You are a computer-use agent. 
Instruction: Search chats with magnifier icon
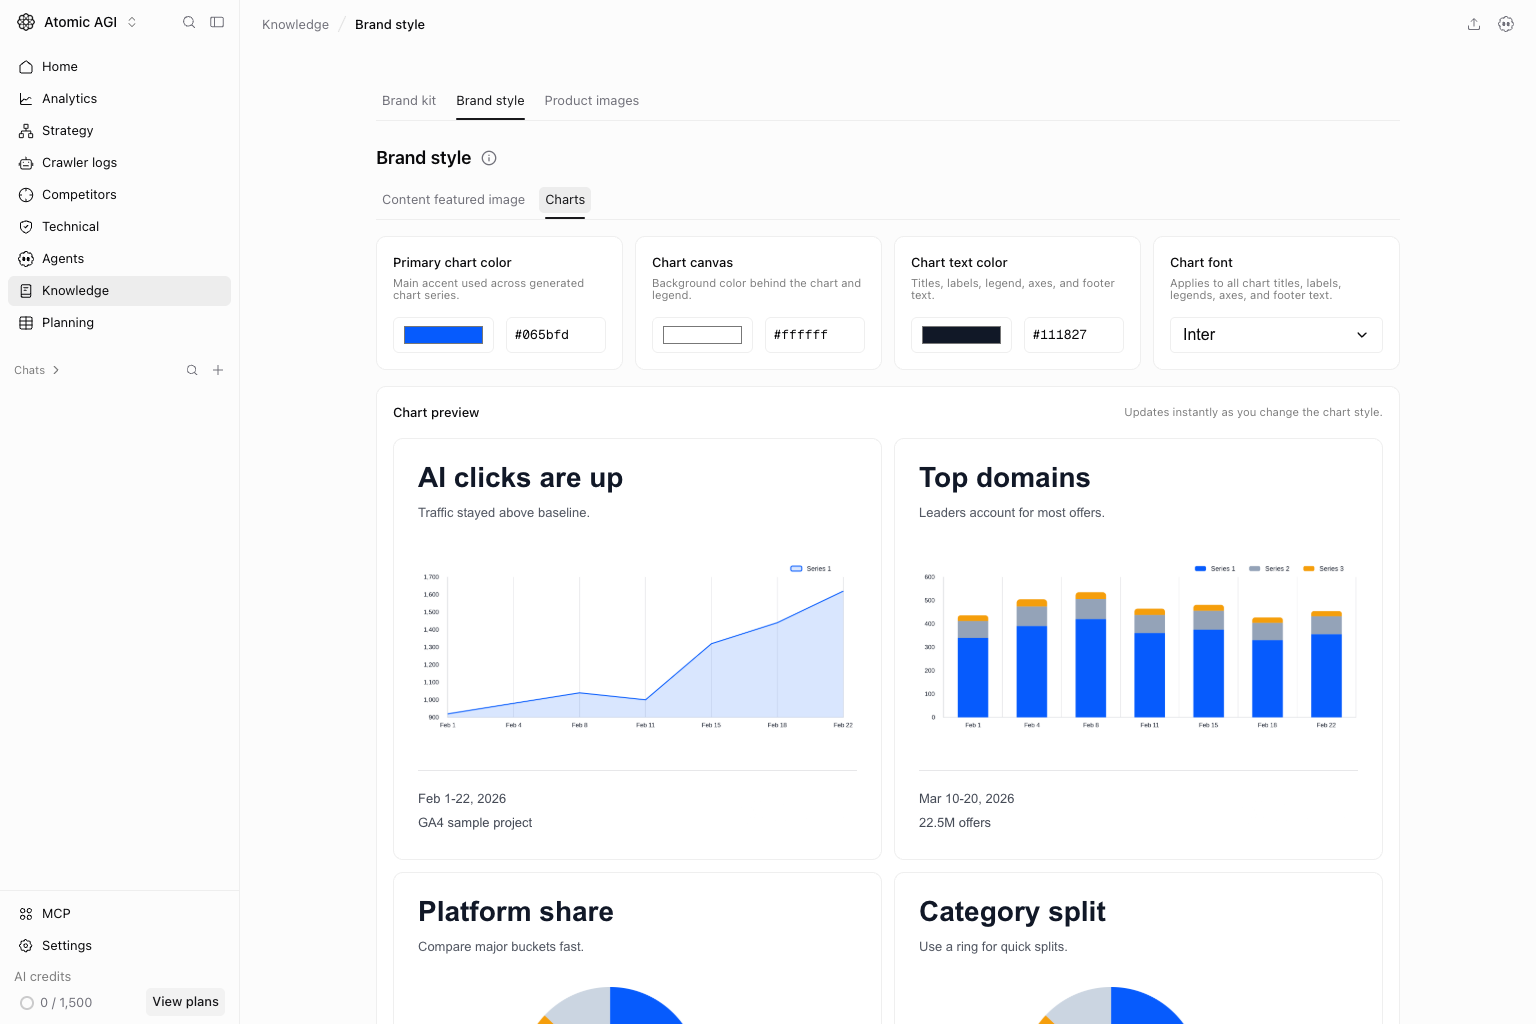pyautogui.click(x=192, y=370)
